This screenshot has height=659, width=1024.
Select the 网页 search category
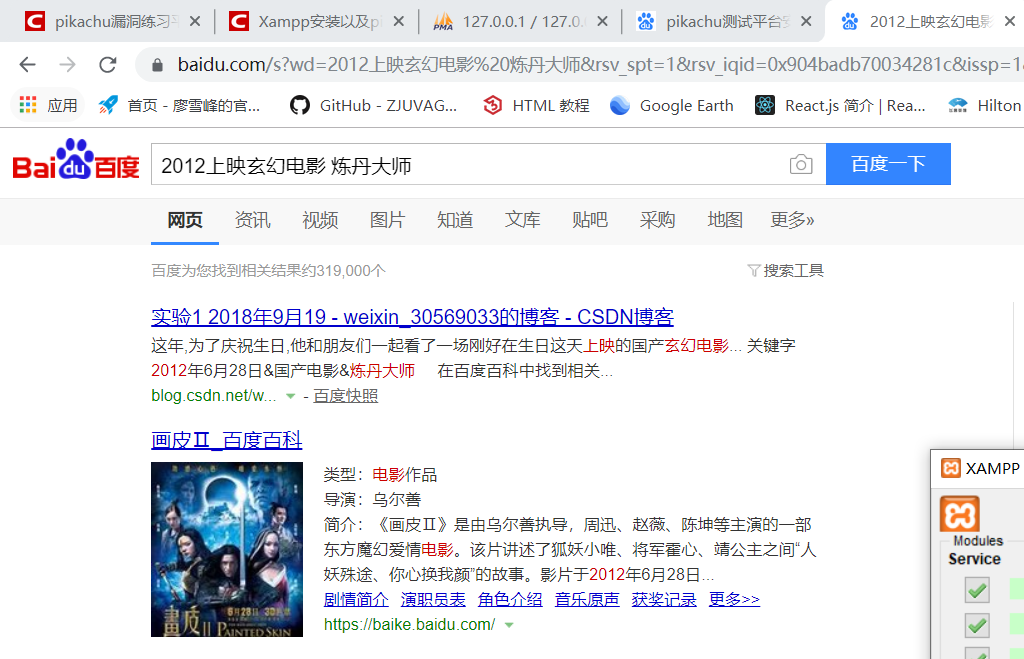click(185, 220)
